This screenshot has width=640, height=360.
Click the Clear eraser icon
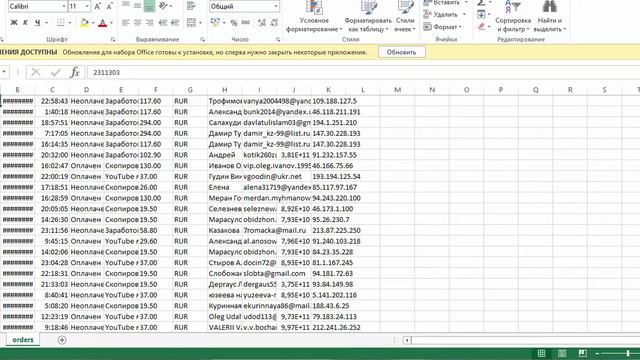click(481, 27)
